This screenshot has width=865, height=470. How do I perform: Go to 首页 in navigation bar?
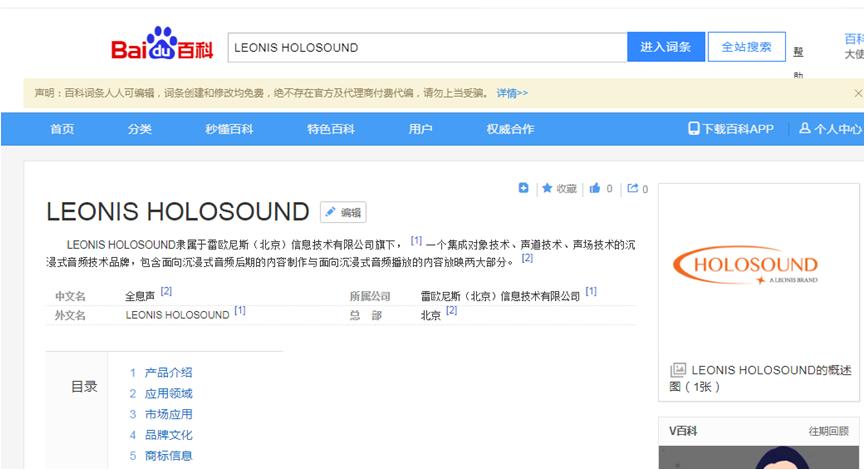[x=62, y=129]
